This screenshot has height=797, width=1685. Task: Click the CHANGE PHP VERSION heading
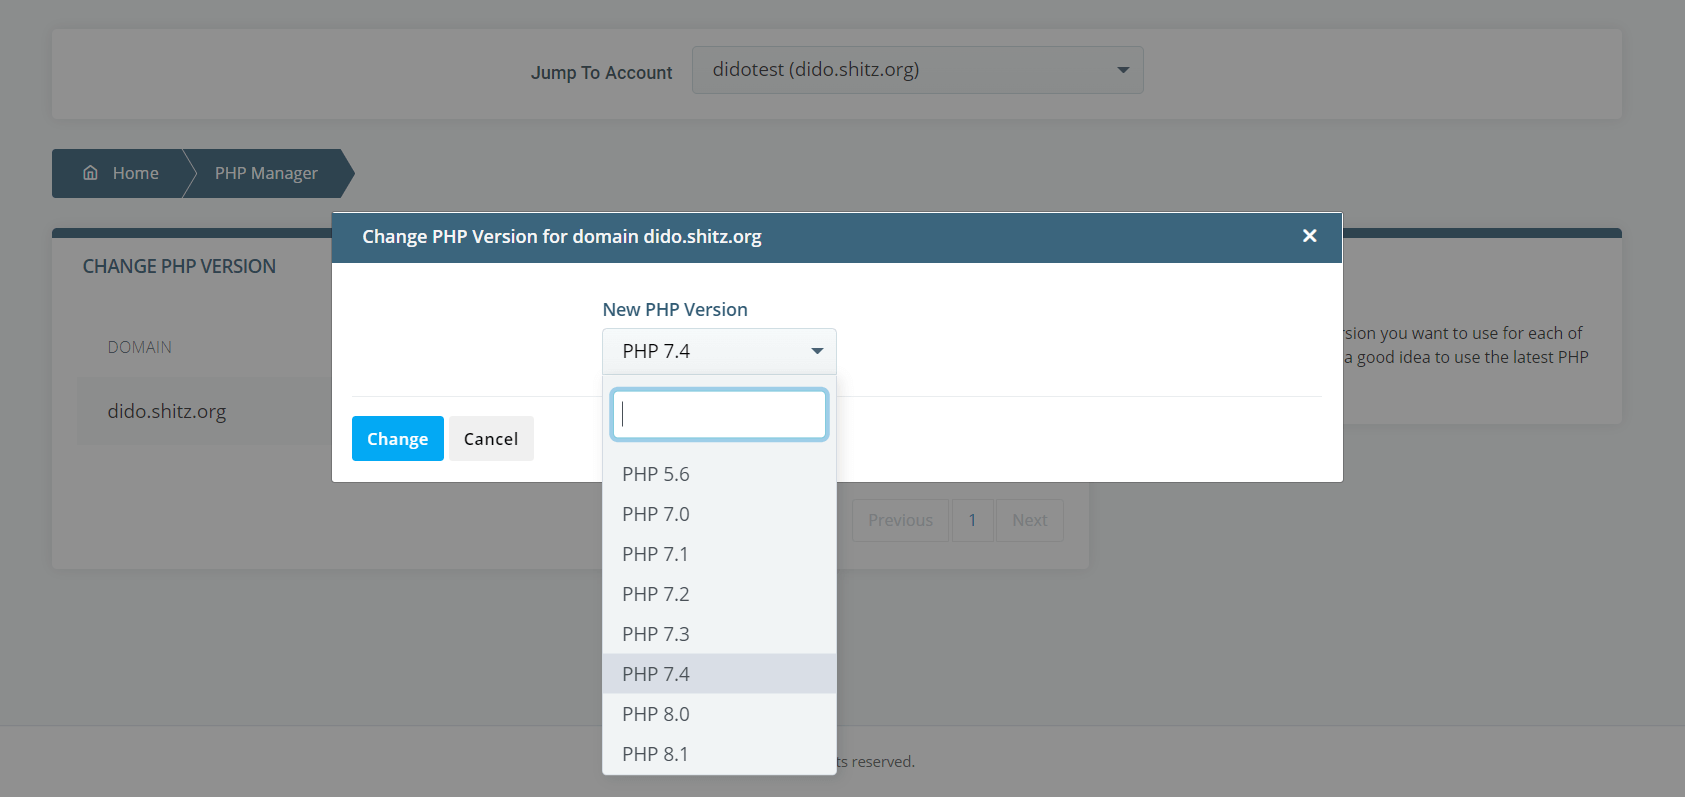pos(179,266)
